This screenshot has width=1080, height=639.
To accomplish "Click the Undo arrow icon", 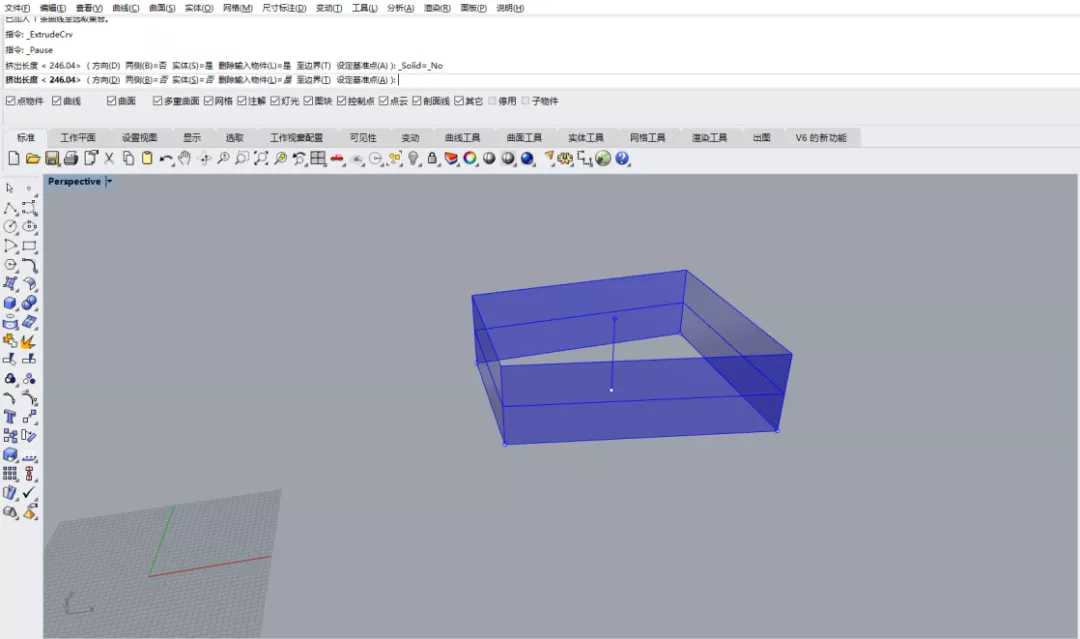I will [x=165, y=158].
